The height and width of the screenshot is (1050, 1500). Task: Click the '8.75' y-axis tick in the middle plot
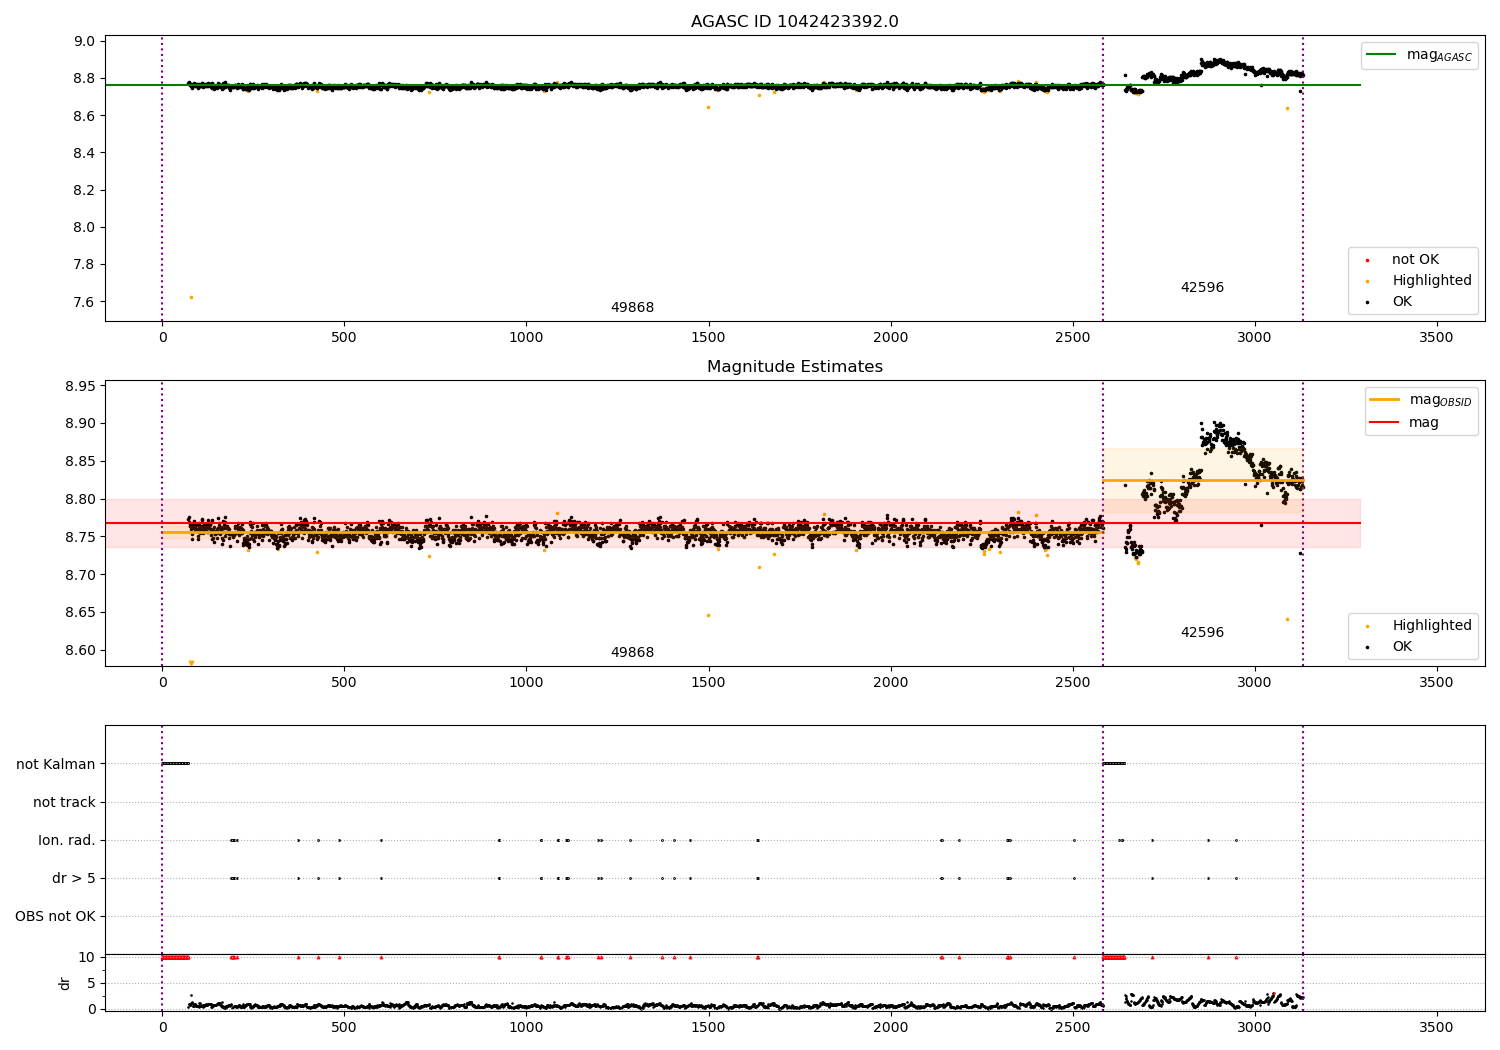tap(80, 538)
